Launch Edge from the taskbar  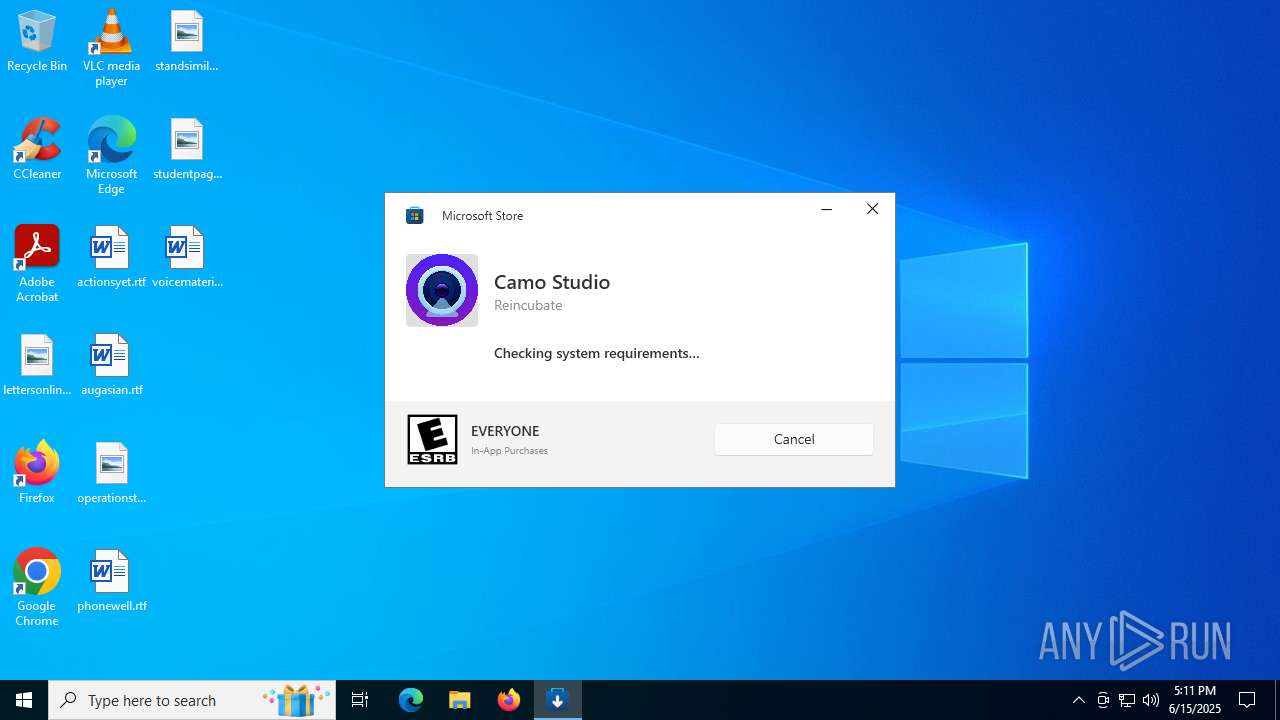point(411,700)
